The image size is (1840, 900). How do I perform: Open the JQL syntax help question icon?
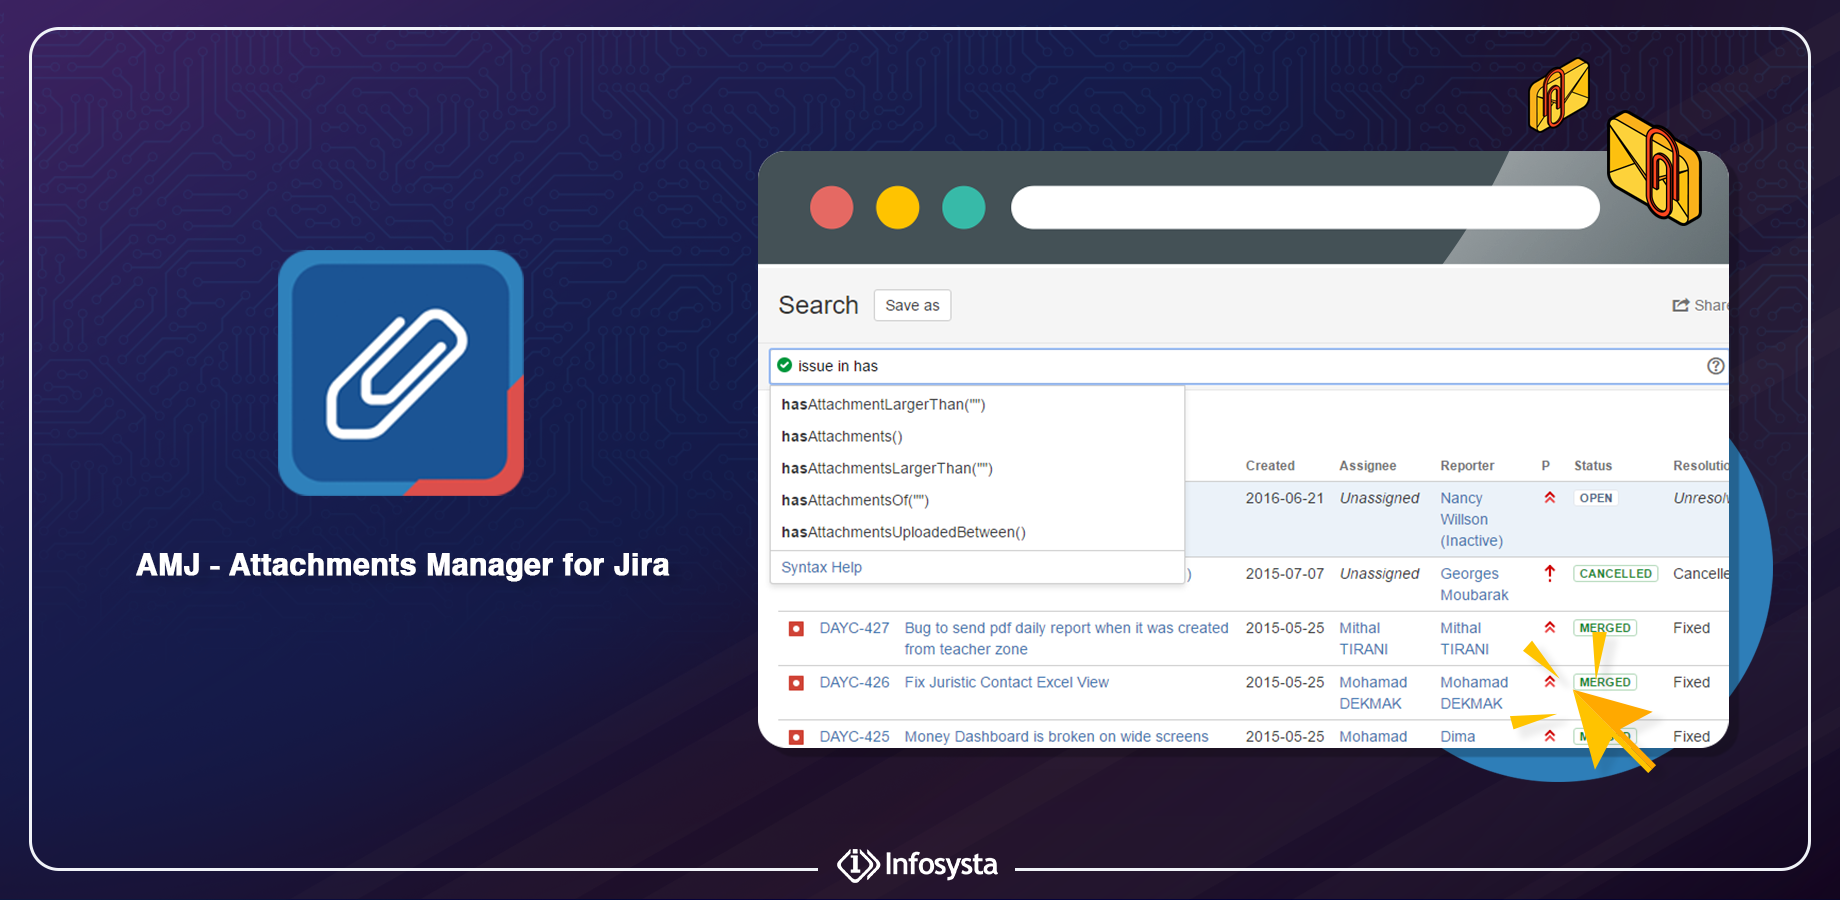[x=1716, y=366]
